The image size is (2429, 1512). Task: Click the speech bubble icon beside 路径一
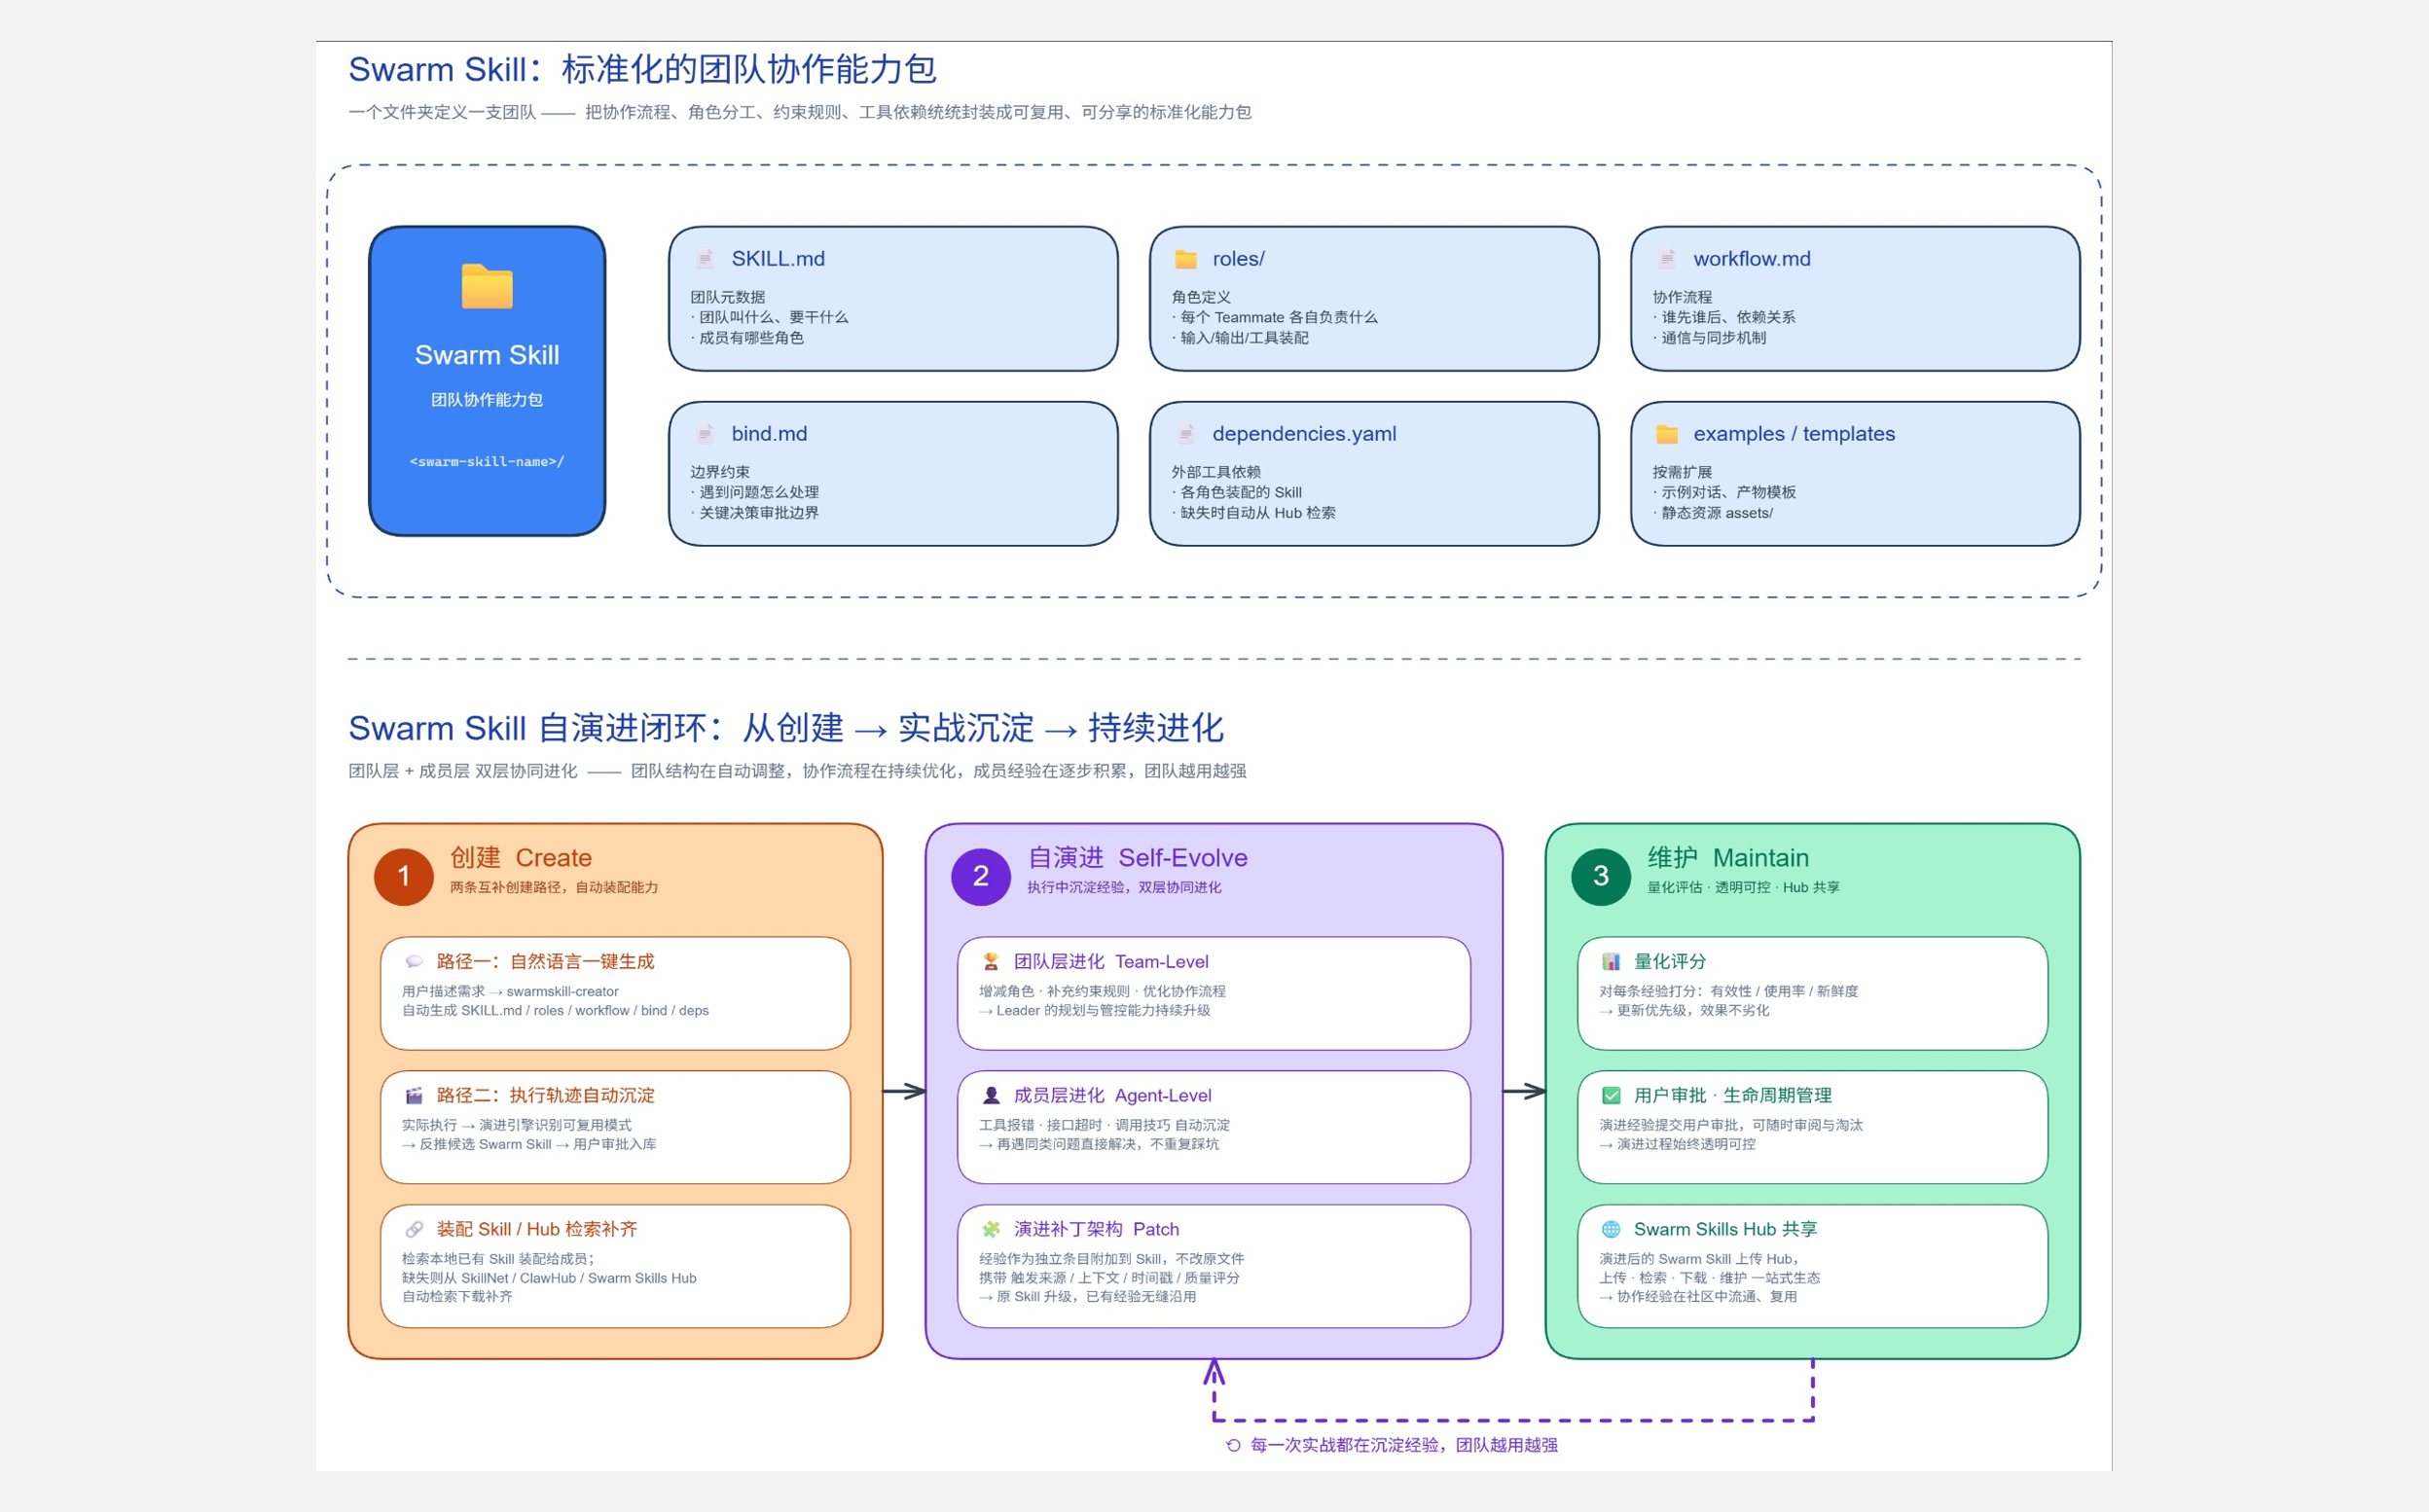coord(414,961)
